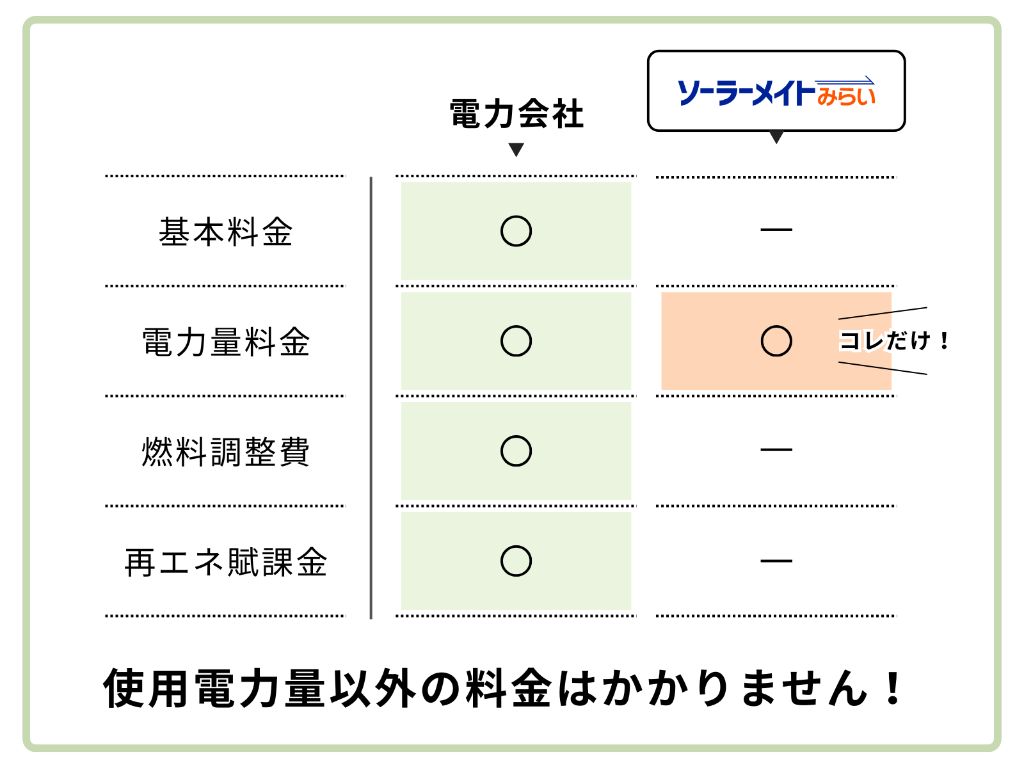
Task: Click the dash for ソーラーメイト 燃料調整費
Action: 776,451
